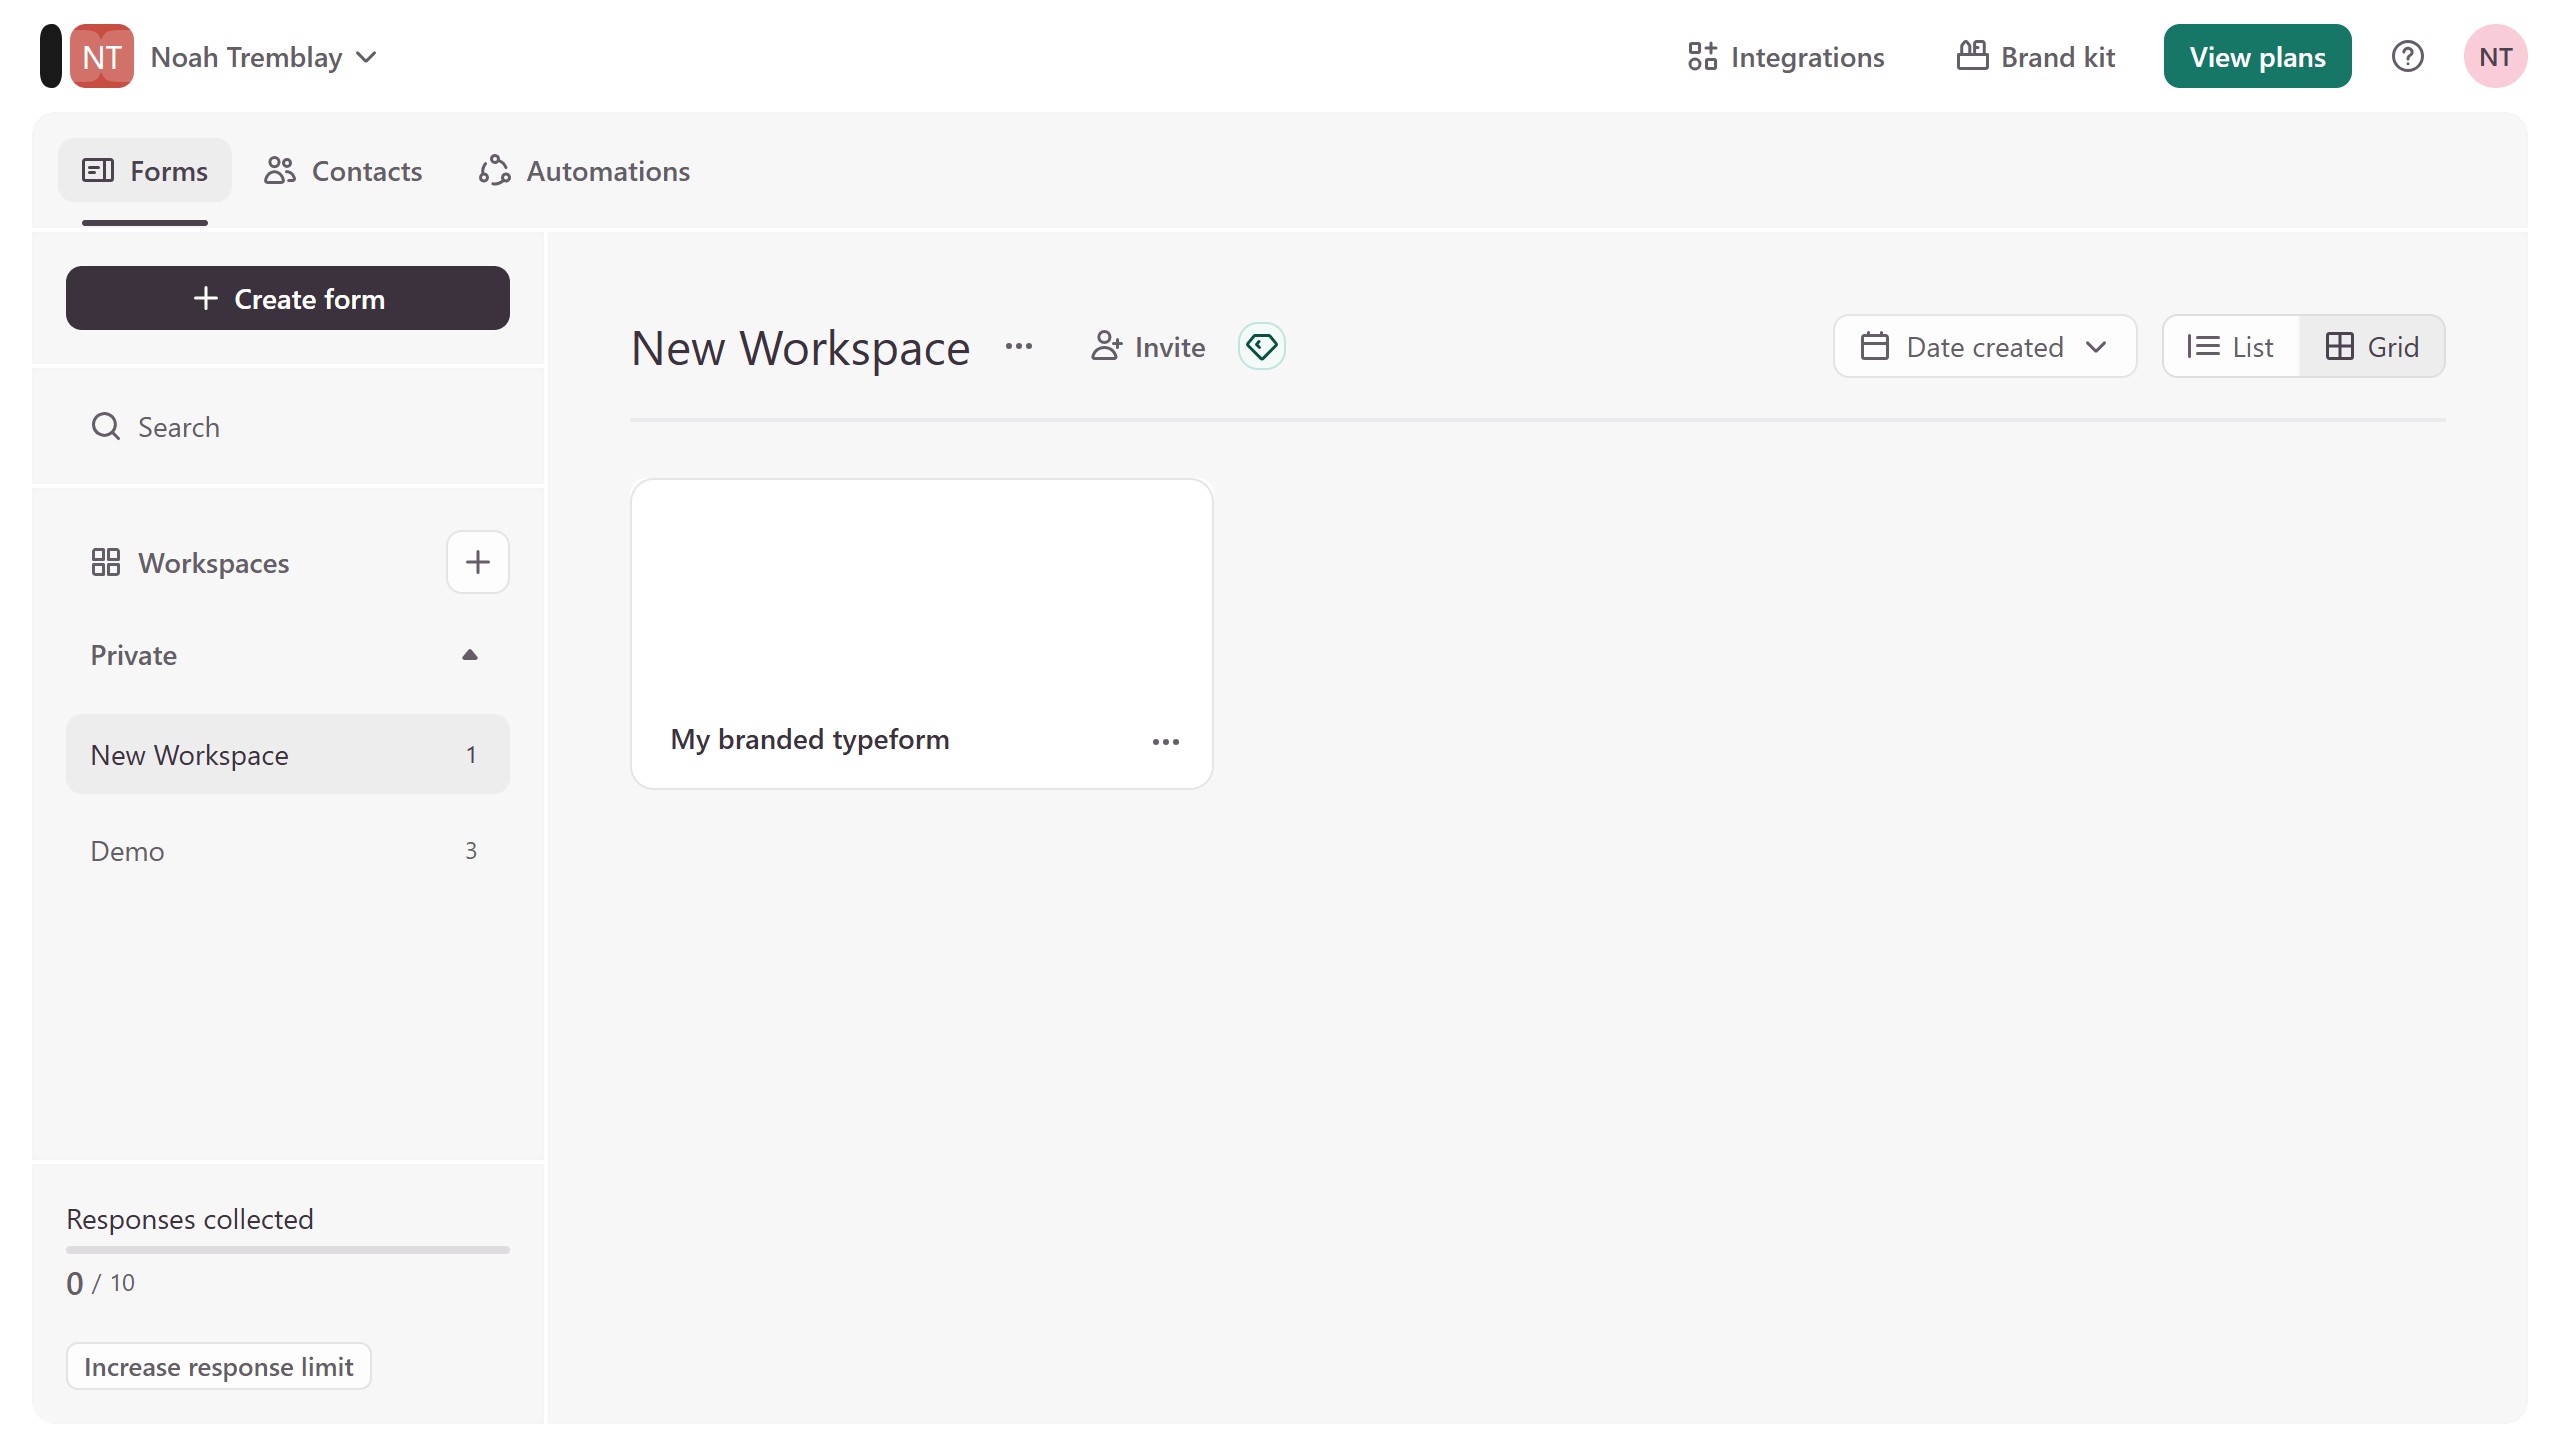Click the Workspaces heading label
This screenshot has height=1456, width=2560.
[214, 563]
